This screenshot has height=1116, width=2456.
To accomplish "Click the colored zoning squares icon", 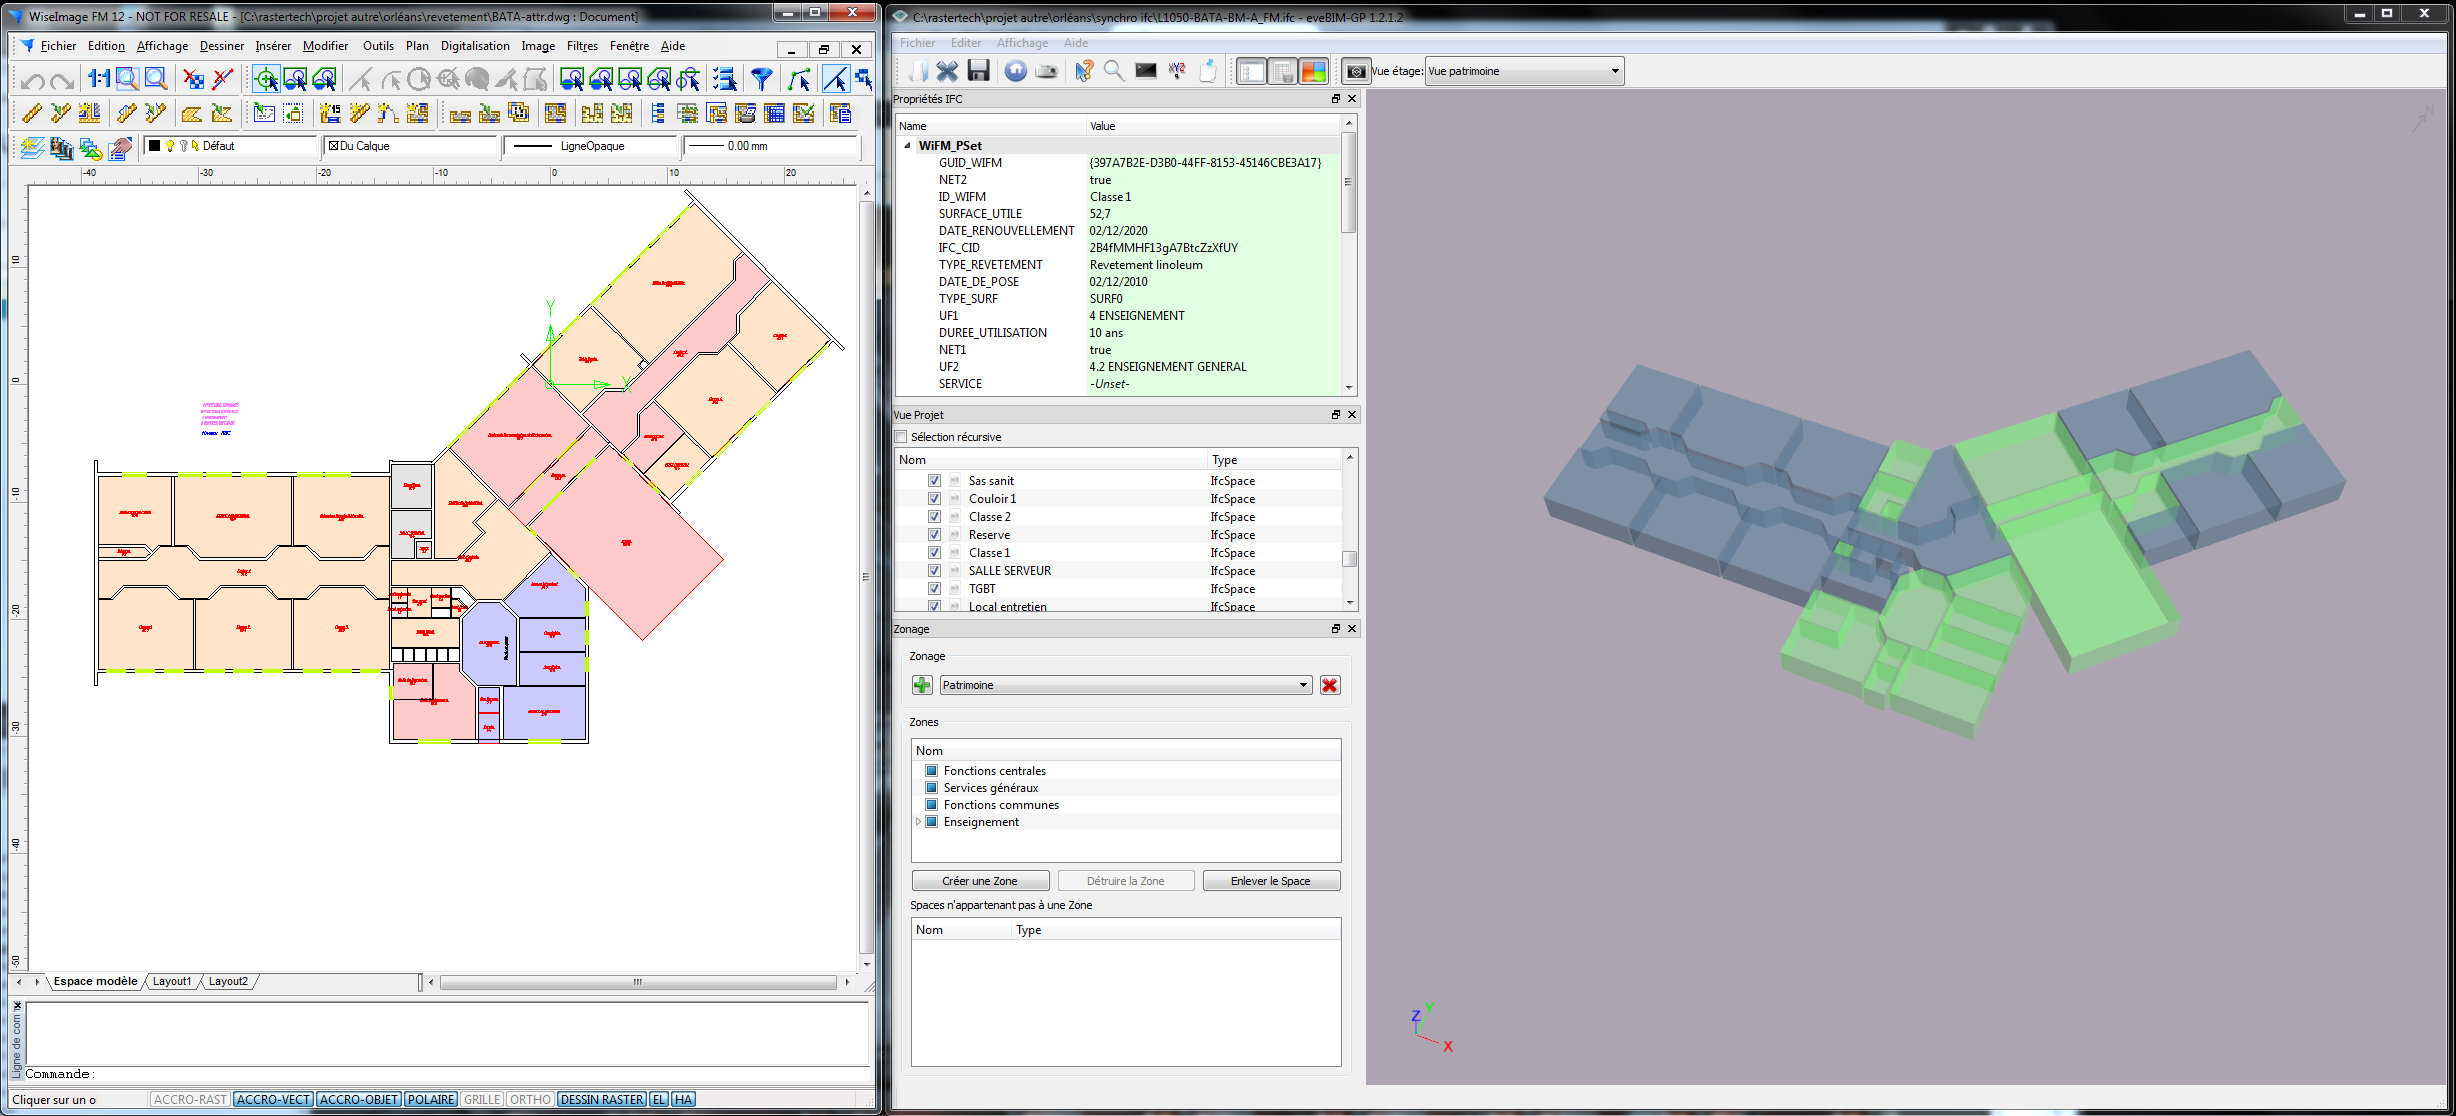I will point(1313,71).
